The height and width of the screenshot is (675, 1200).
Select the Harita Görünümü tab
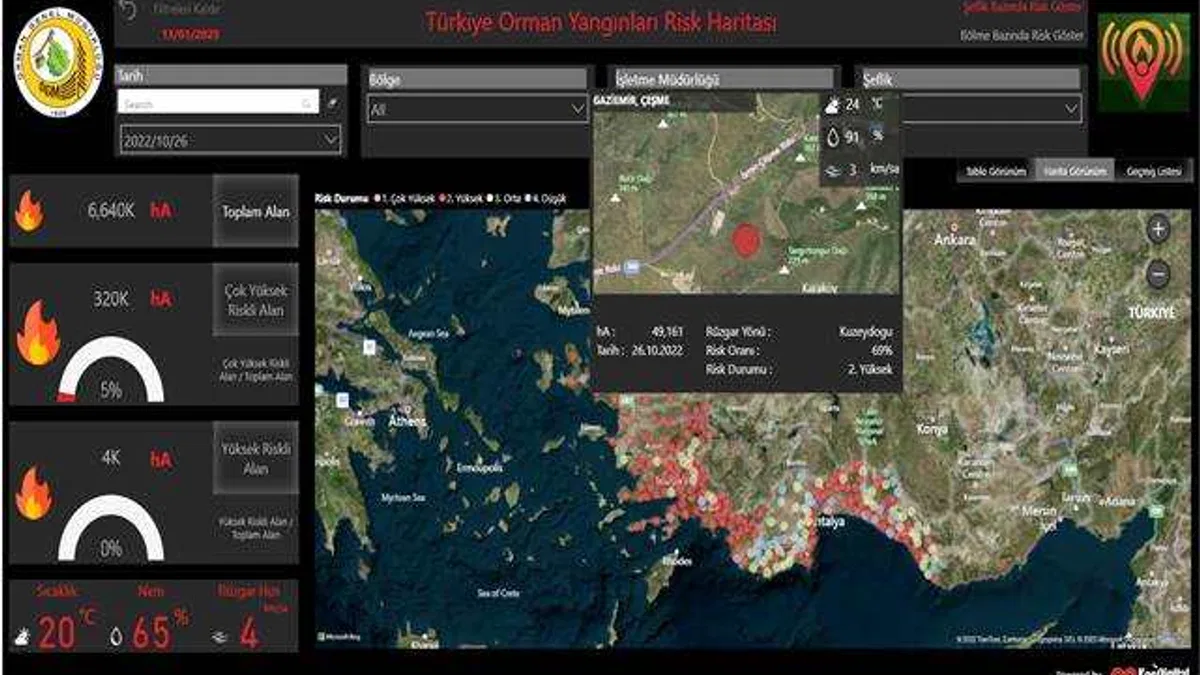[x=1074, y=171]
